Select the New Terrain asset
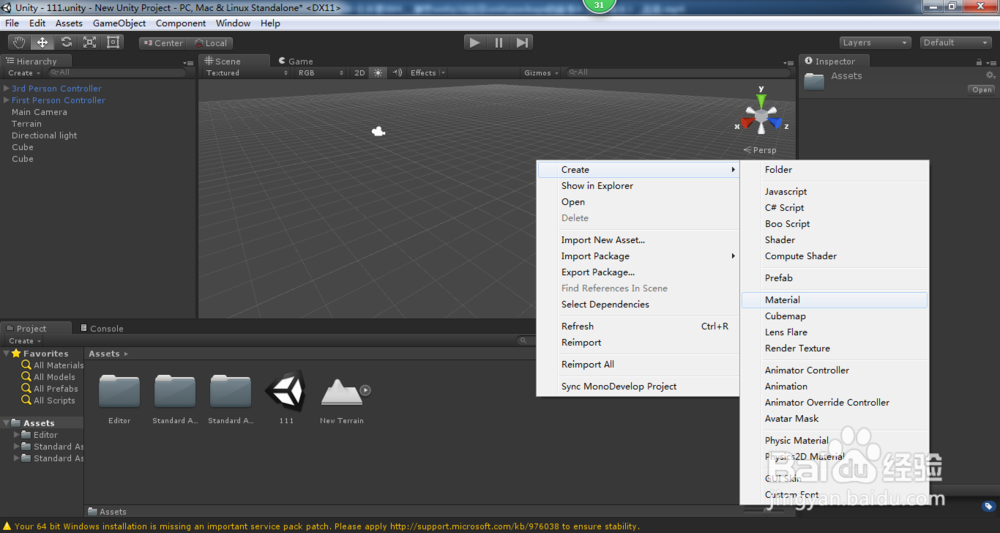The image size is (1000, 533). tap(341, 391)
